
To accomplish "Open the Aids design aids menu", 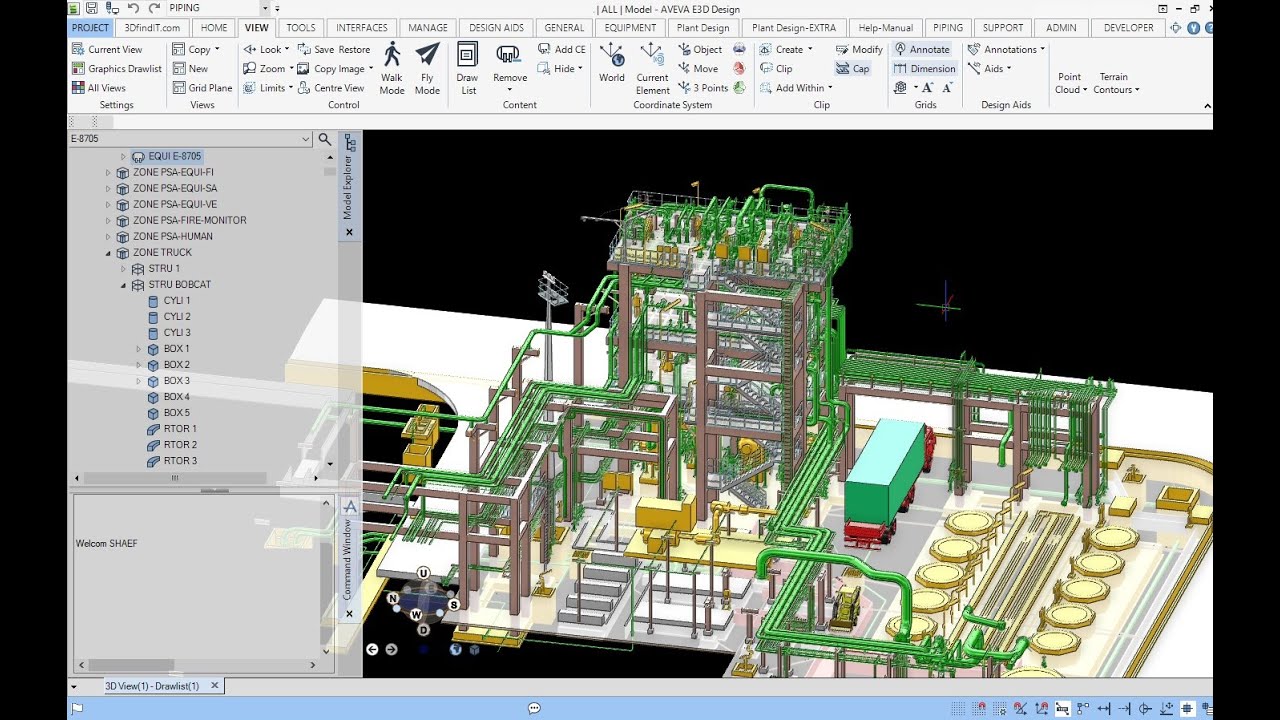I will coord(990,68).
